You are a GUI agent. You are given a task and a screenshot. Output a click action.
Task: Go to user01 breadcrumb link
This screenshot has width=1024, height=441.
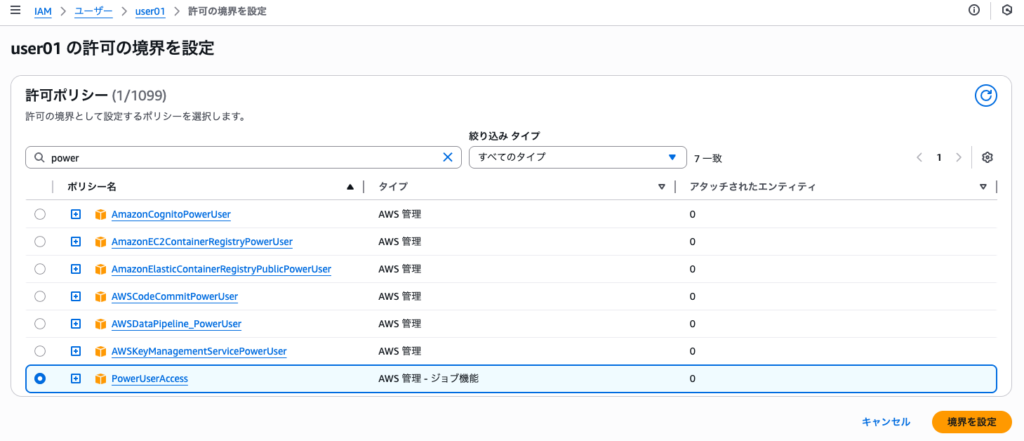pyautogui.click(x=151, y=10)
